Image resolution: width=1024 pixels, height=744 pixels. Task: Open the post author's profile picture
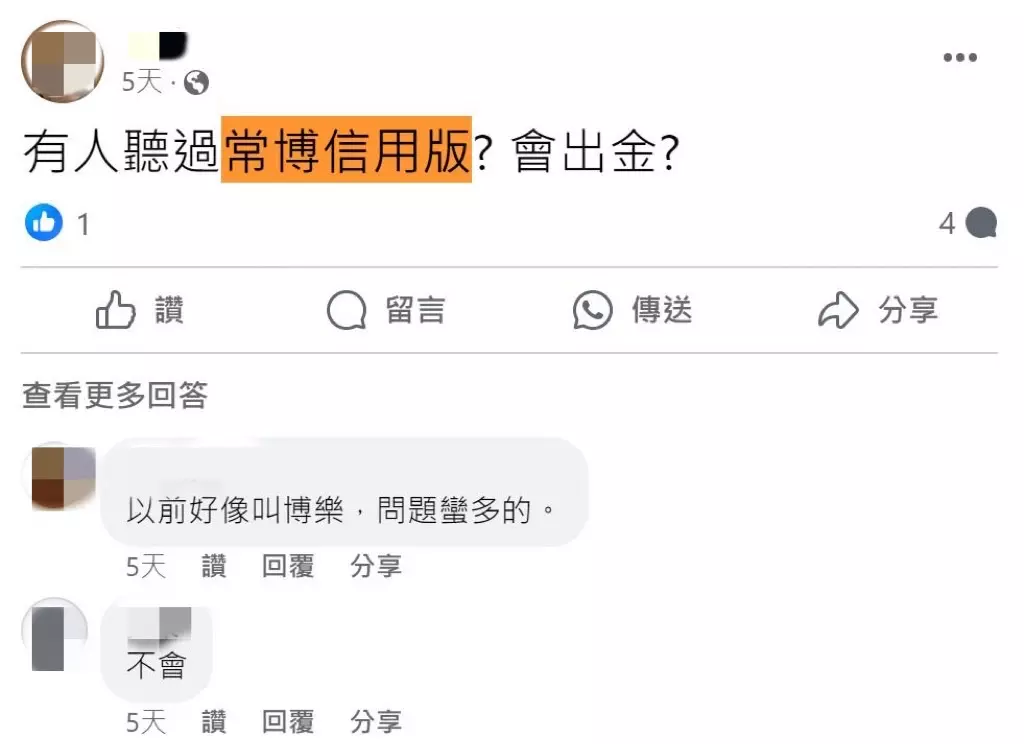[x=62, y=61]
